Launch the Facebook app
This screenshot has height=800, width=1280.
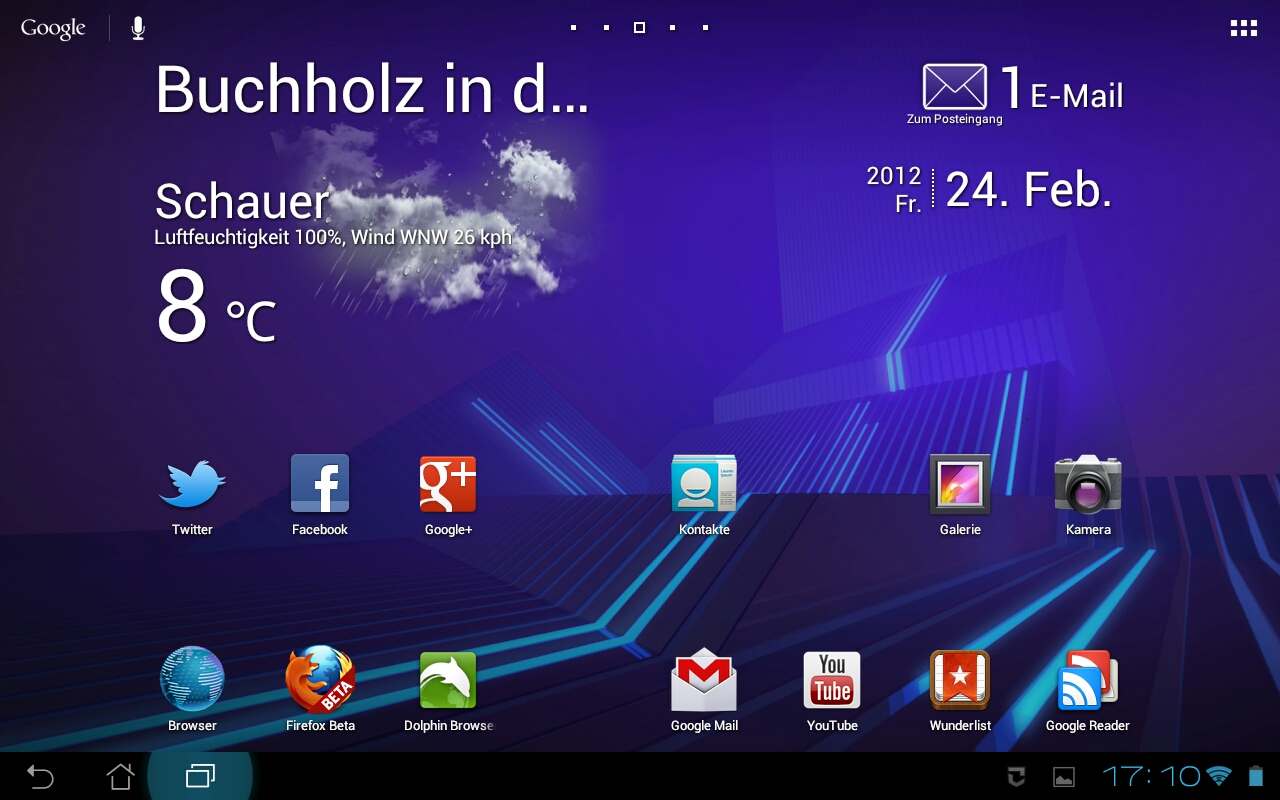320,484
